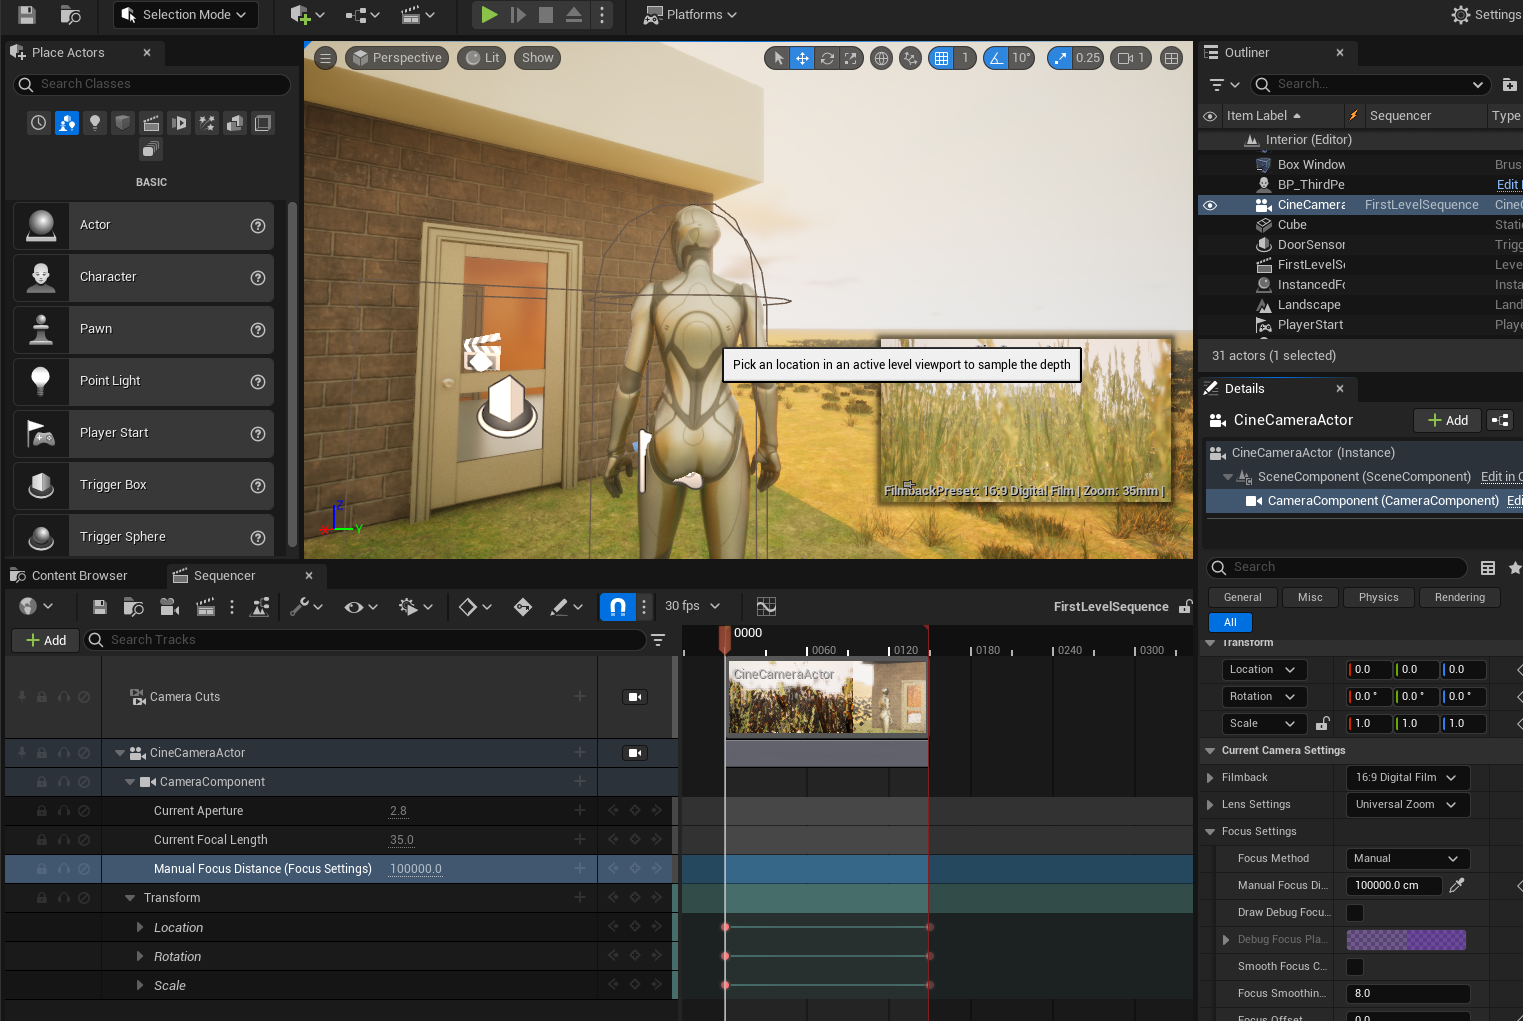Open the Sequencer curve editor icon
The width and height of the screenshot is (1523, 1021).
point(766,606)
